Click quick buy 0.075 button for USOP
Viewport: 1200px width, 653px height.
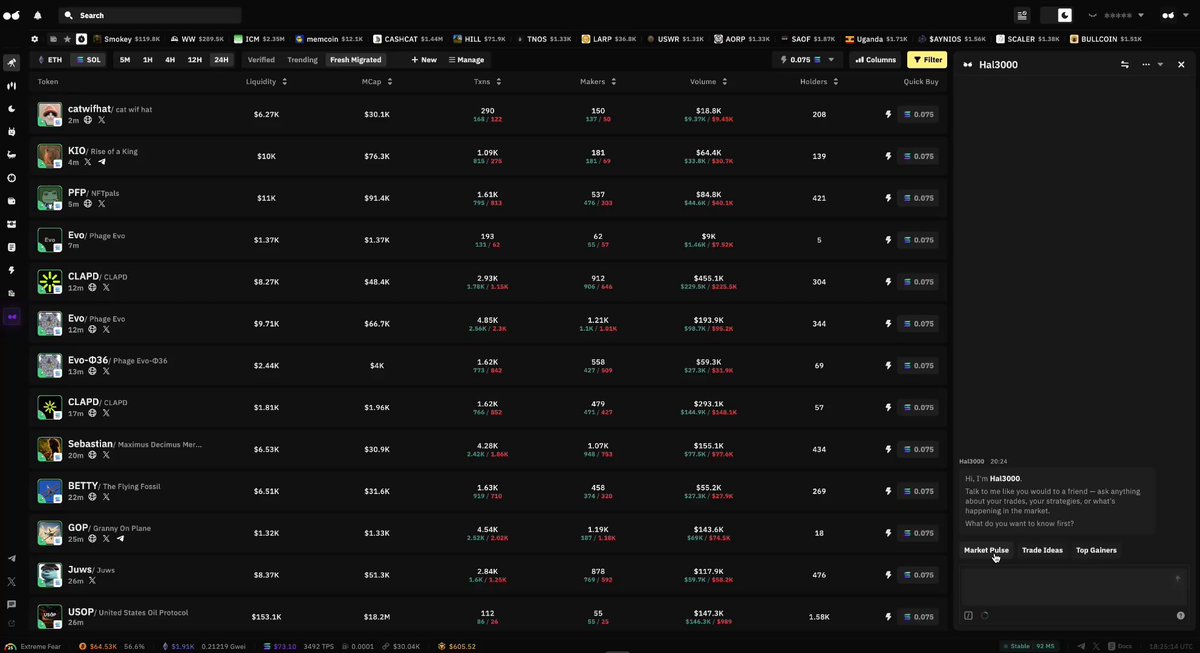[x=918, y=617]
